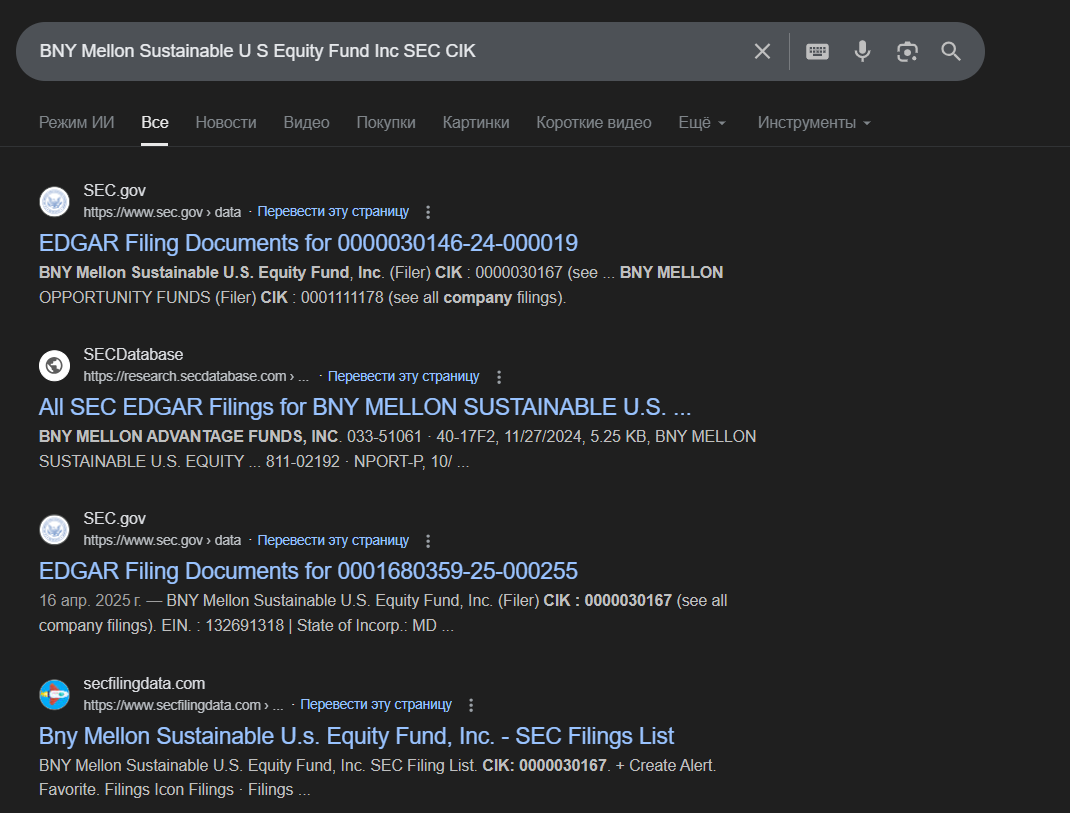
Task: Translate the SECDatabase result page
Action: (x=403, y=376)
